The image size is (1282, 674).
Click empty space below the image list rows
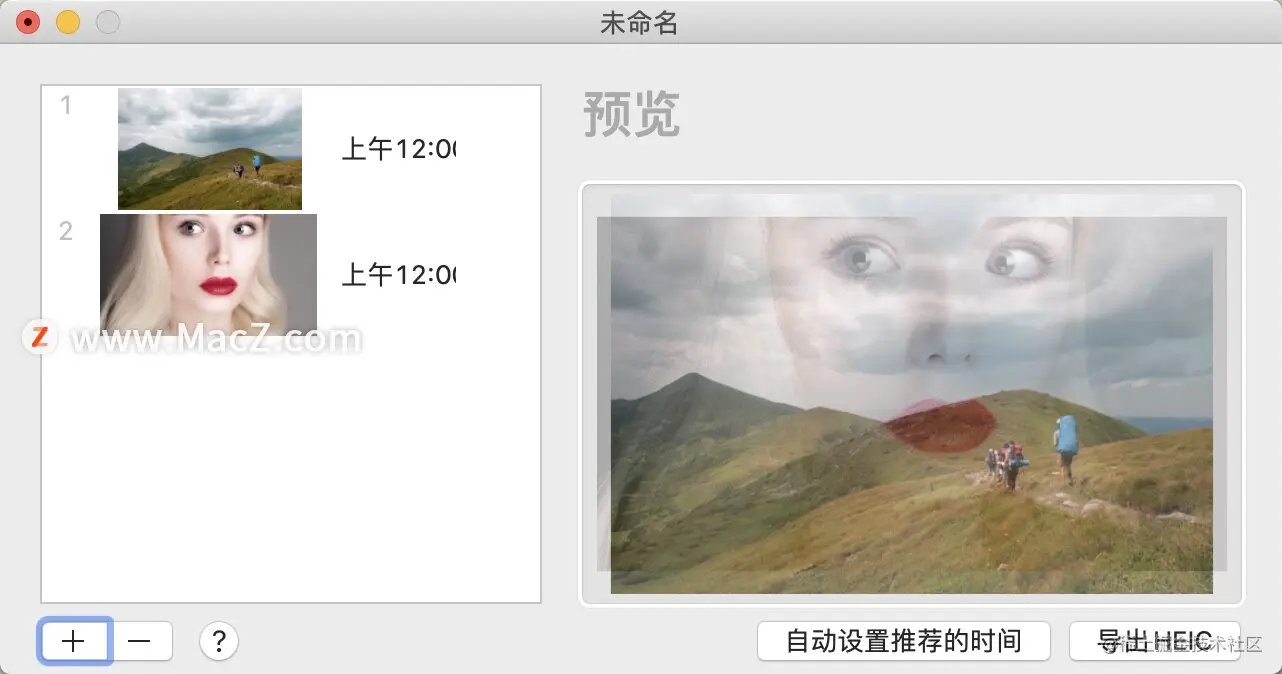(x=290, y=470)
